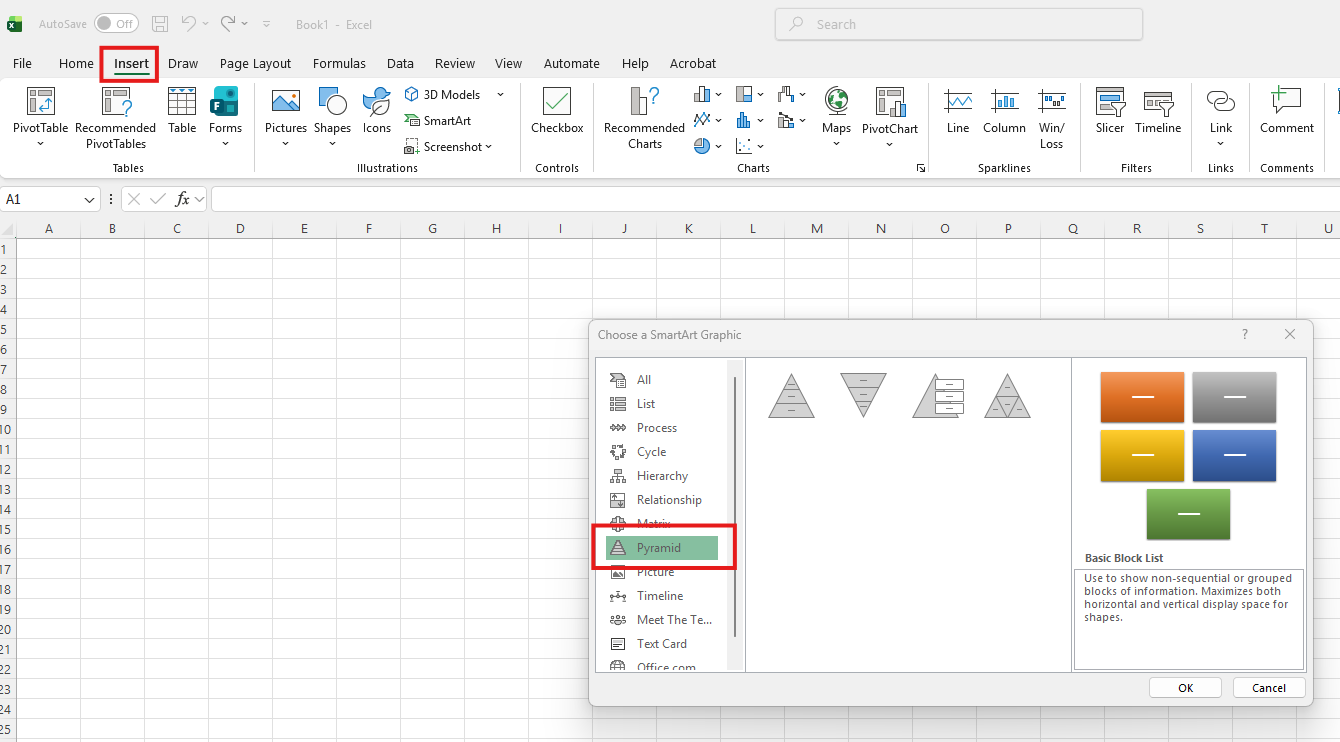The height and width of the screenshot is (742, 1340).
Task: Click Cancel in SmartArt dialog
Action: (x=1269, y=687)
